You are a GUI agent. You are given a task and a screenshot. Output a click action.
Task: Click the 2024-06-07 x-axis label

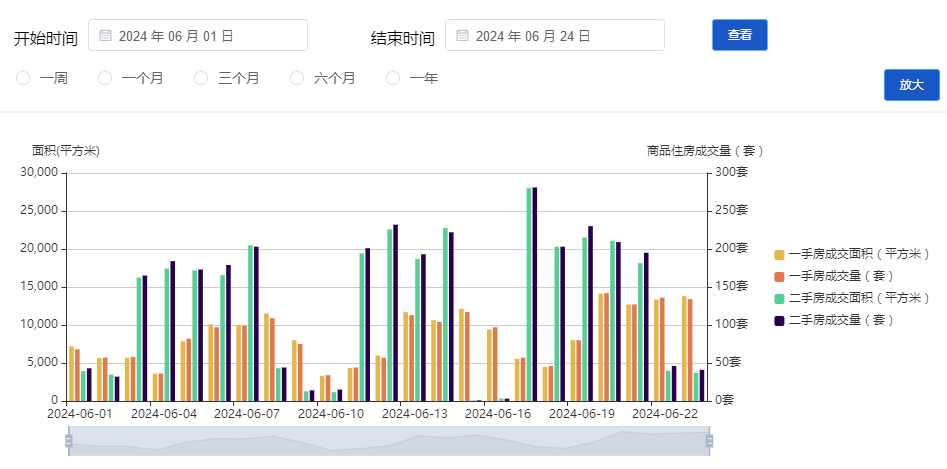pos(247,414)
